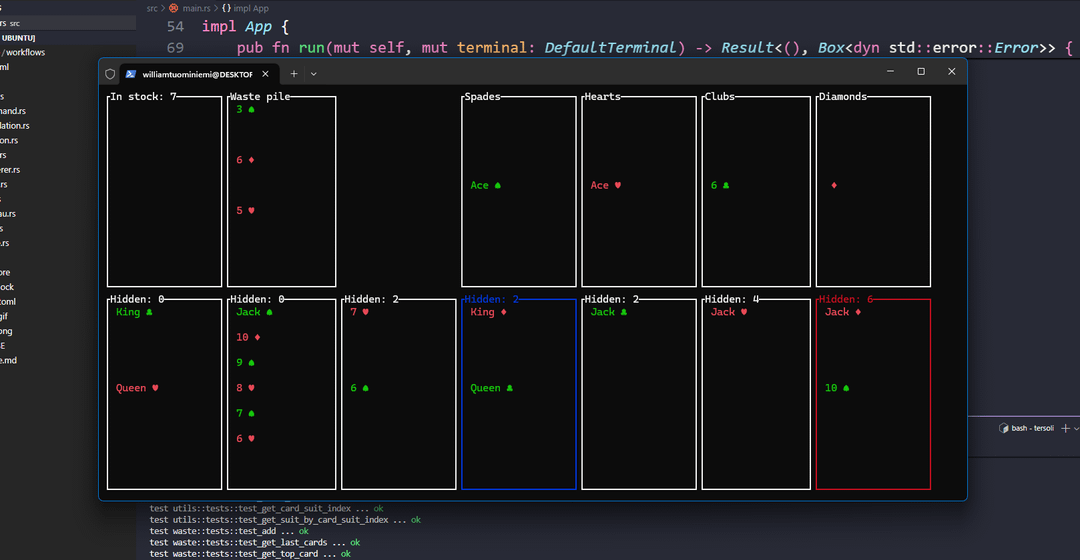Click the shield icon in the terminal title bar
This screenshot has height=560, width=1080.
[110, 74]
